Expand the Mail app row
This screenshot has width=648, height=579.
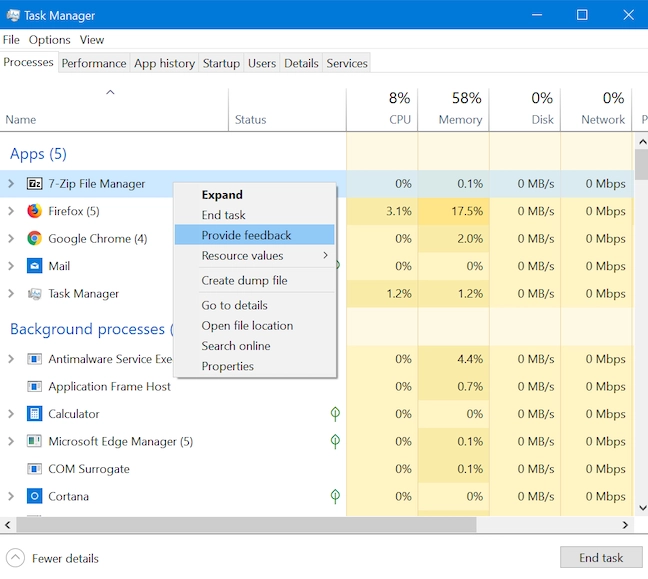click(x=11, y=266)
